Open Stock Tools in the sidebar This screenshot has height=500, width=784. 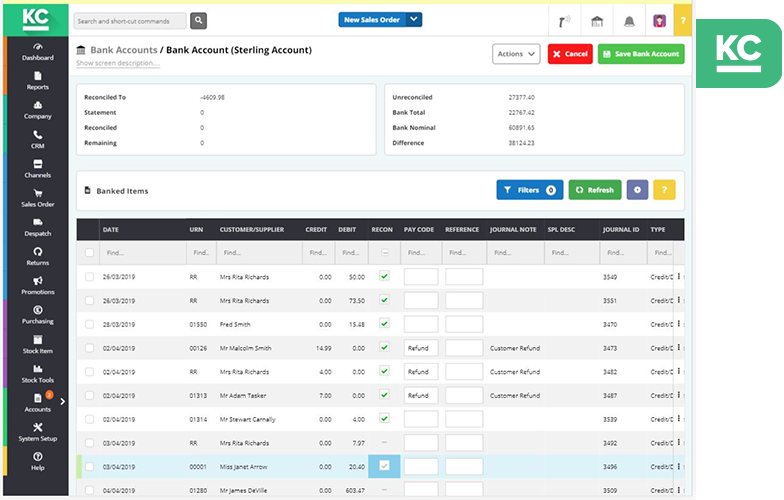(x=38, y=374)
